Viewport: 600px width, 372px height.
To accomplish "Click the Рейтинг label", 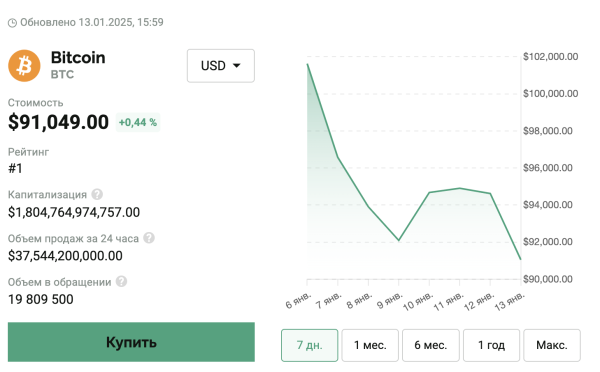I will click(x=28, y=152).
